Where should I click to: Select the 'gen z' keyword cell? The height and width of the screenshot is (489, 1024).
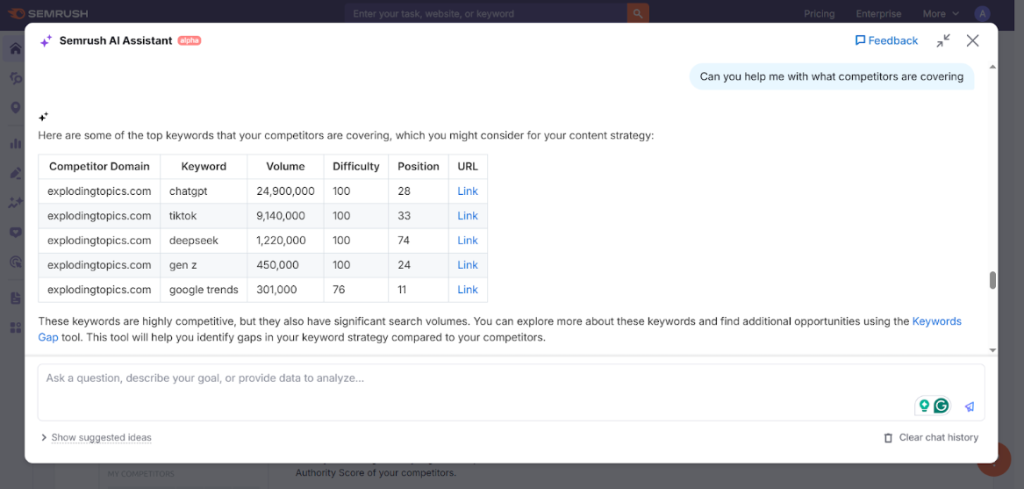(204, 265)
